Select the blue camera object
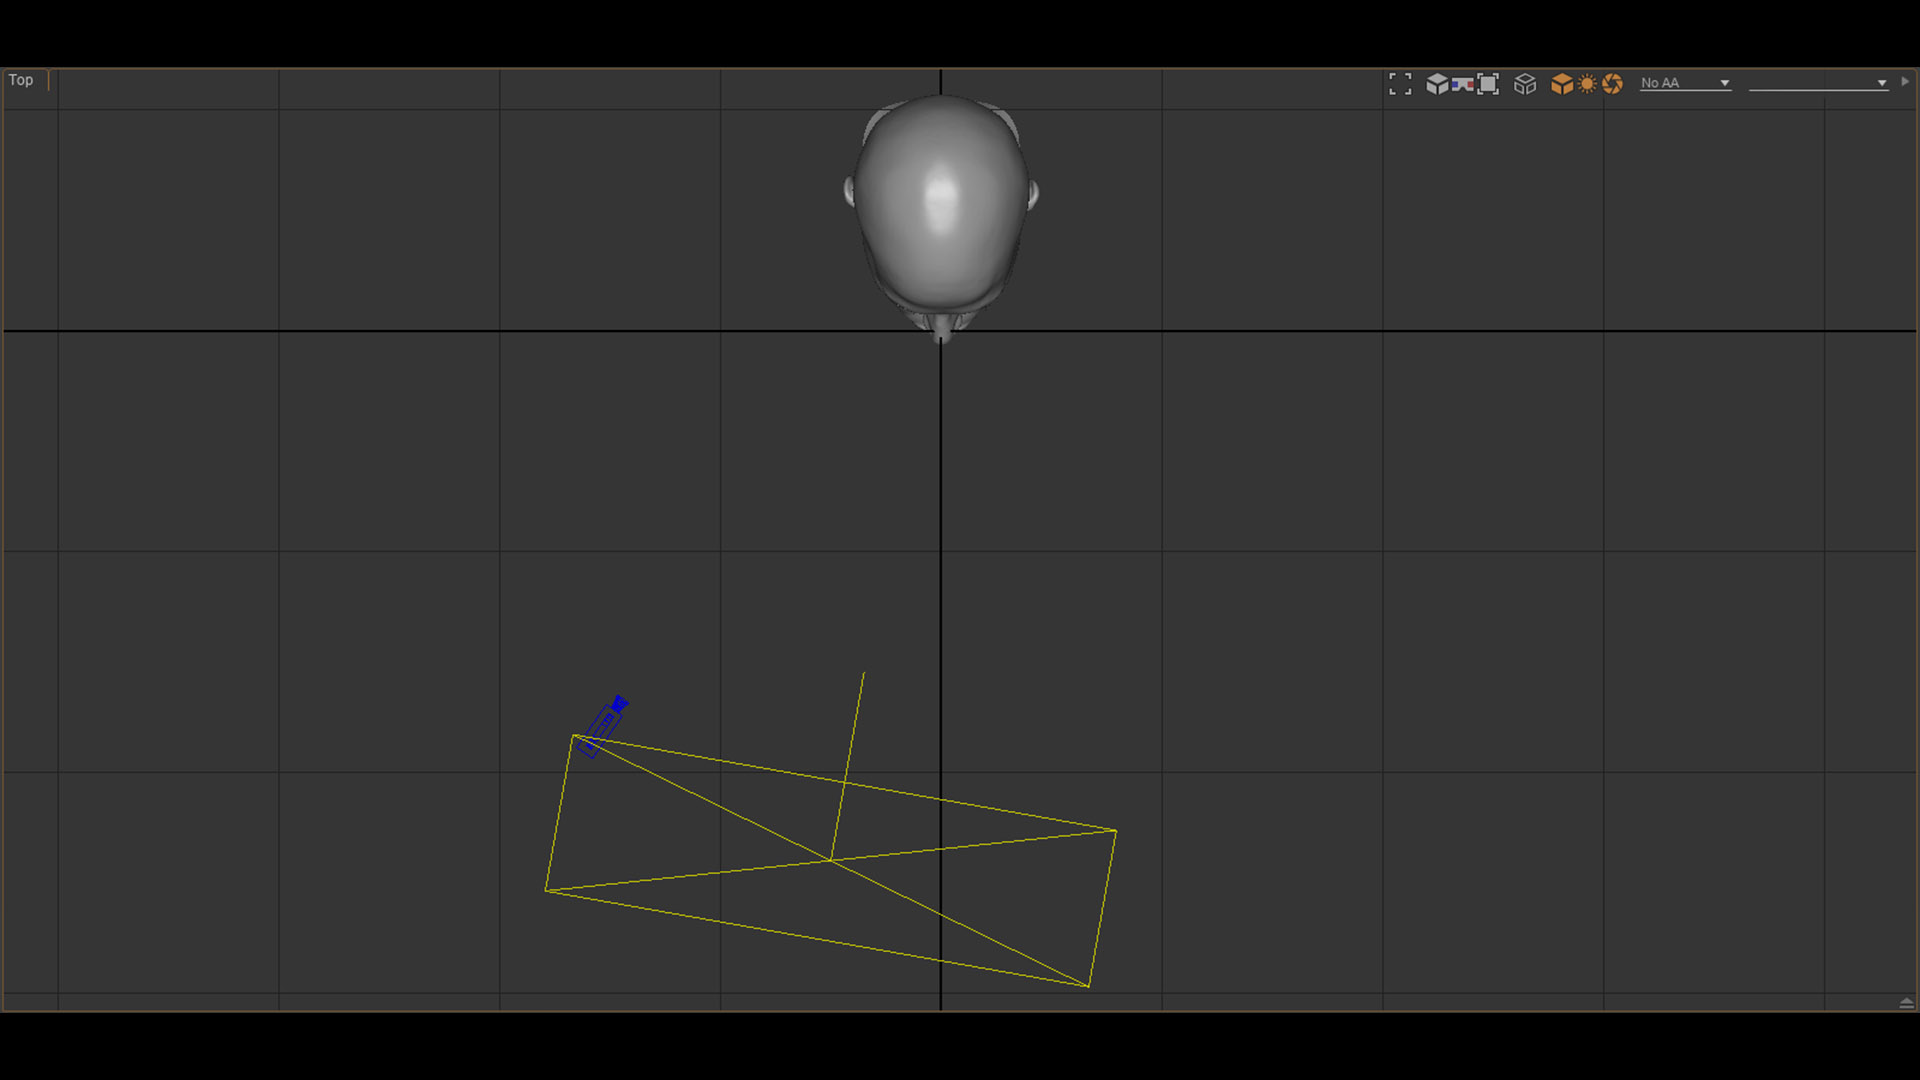1920x1080 pixels. coord(603,726)
